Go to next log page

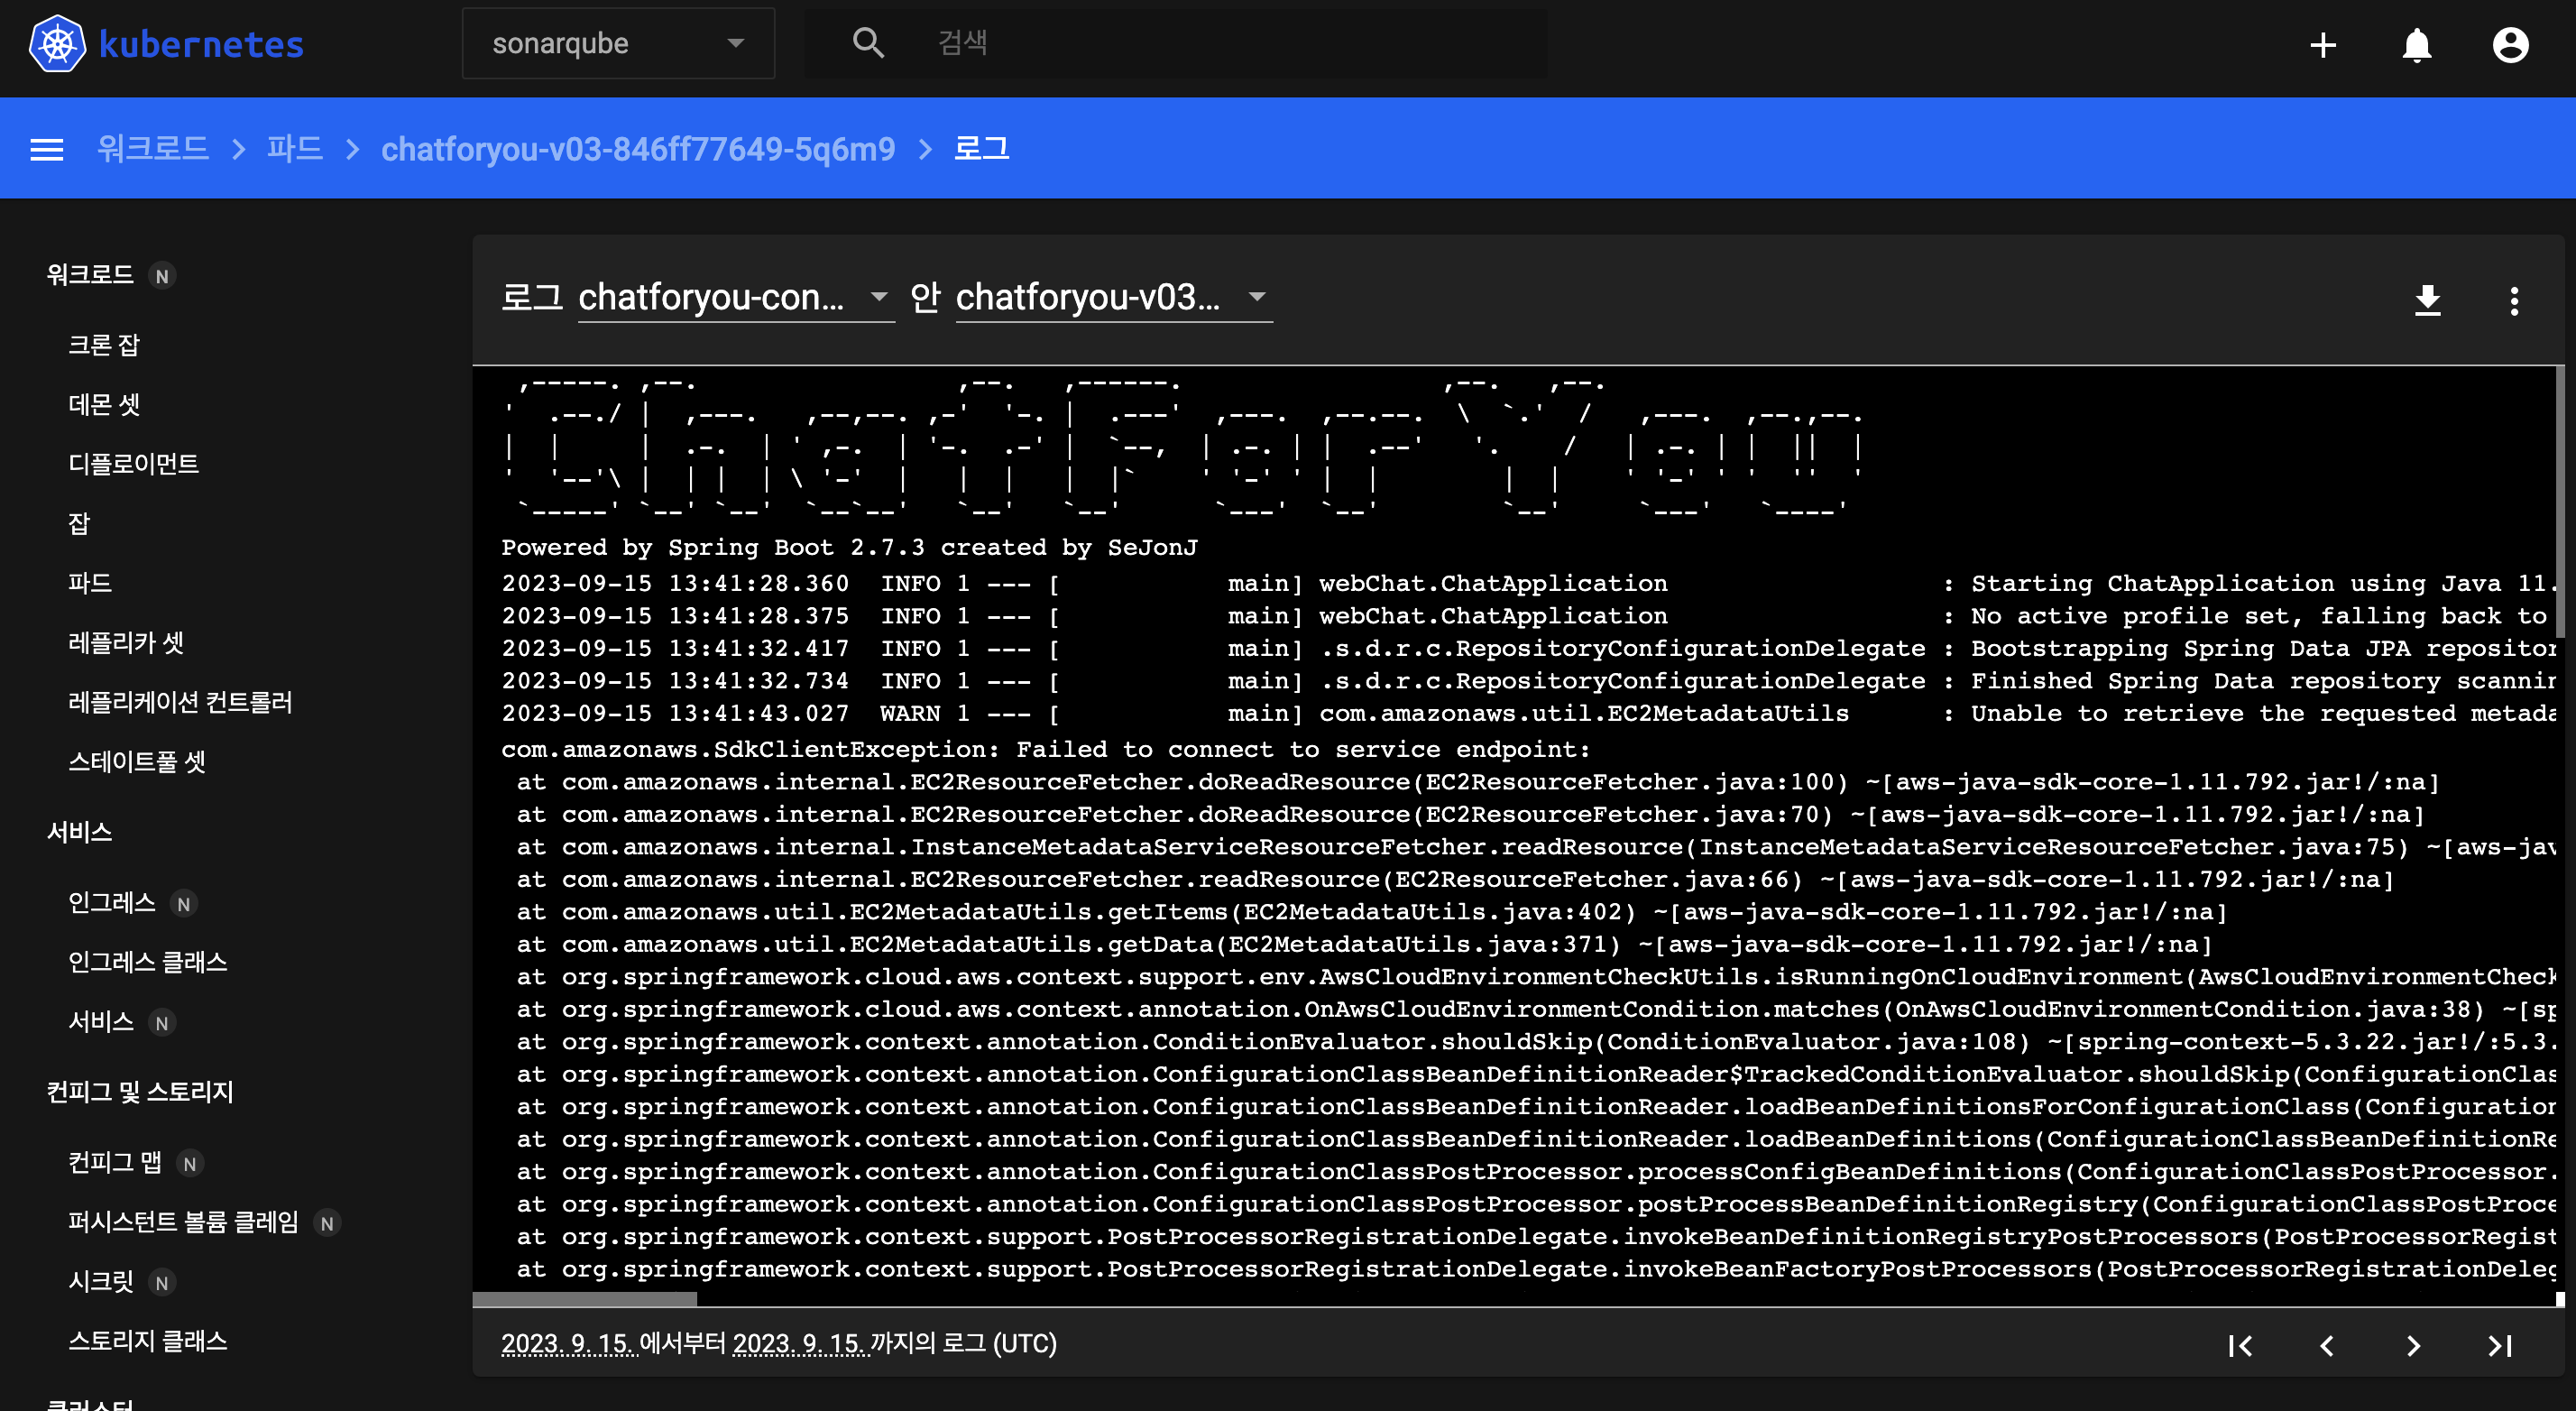click(x=2412, y=1345)
